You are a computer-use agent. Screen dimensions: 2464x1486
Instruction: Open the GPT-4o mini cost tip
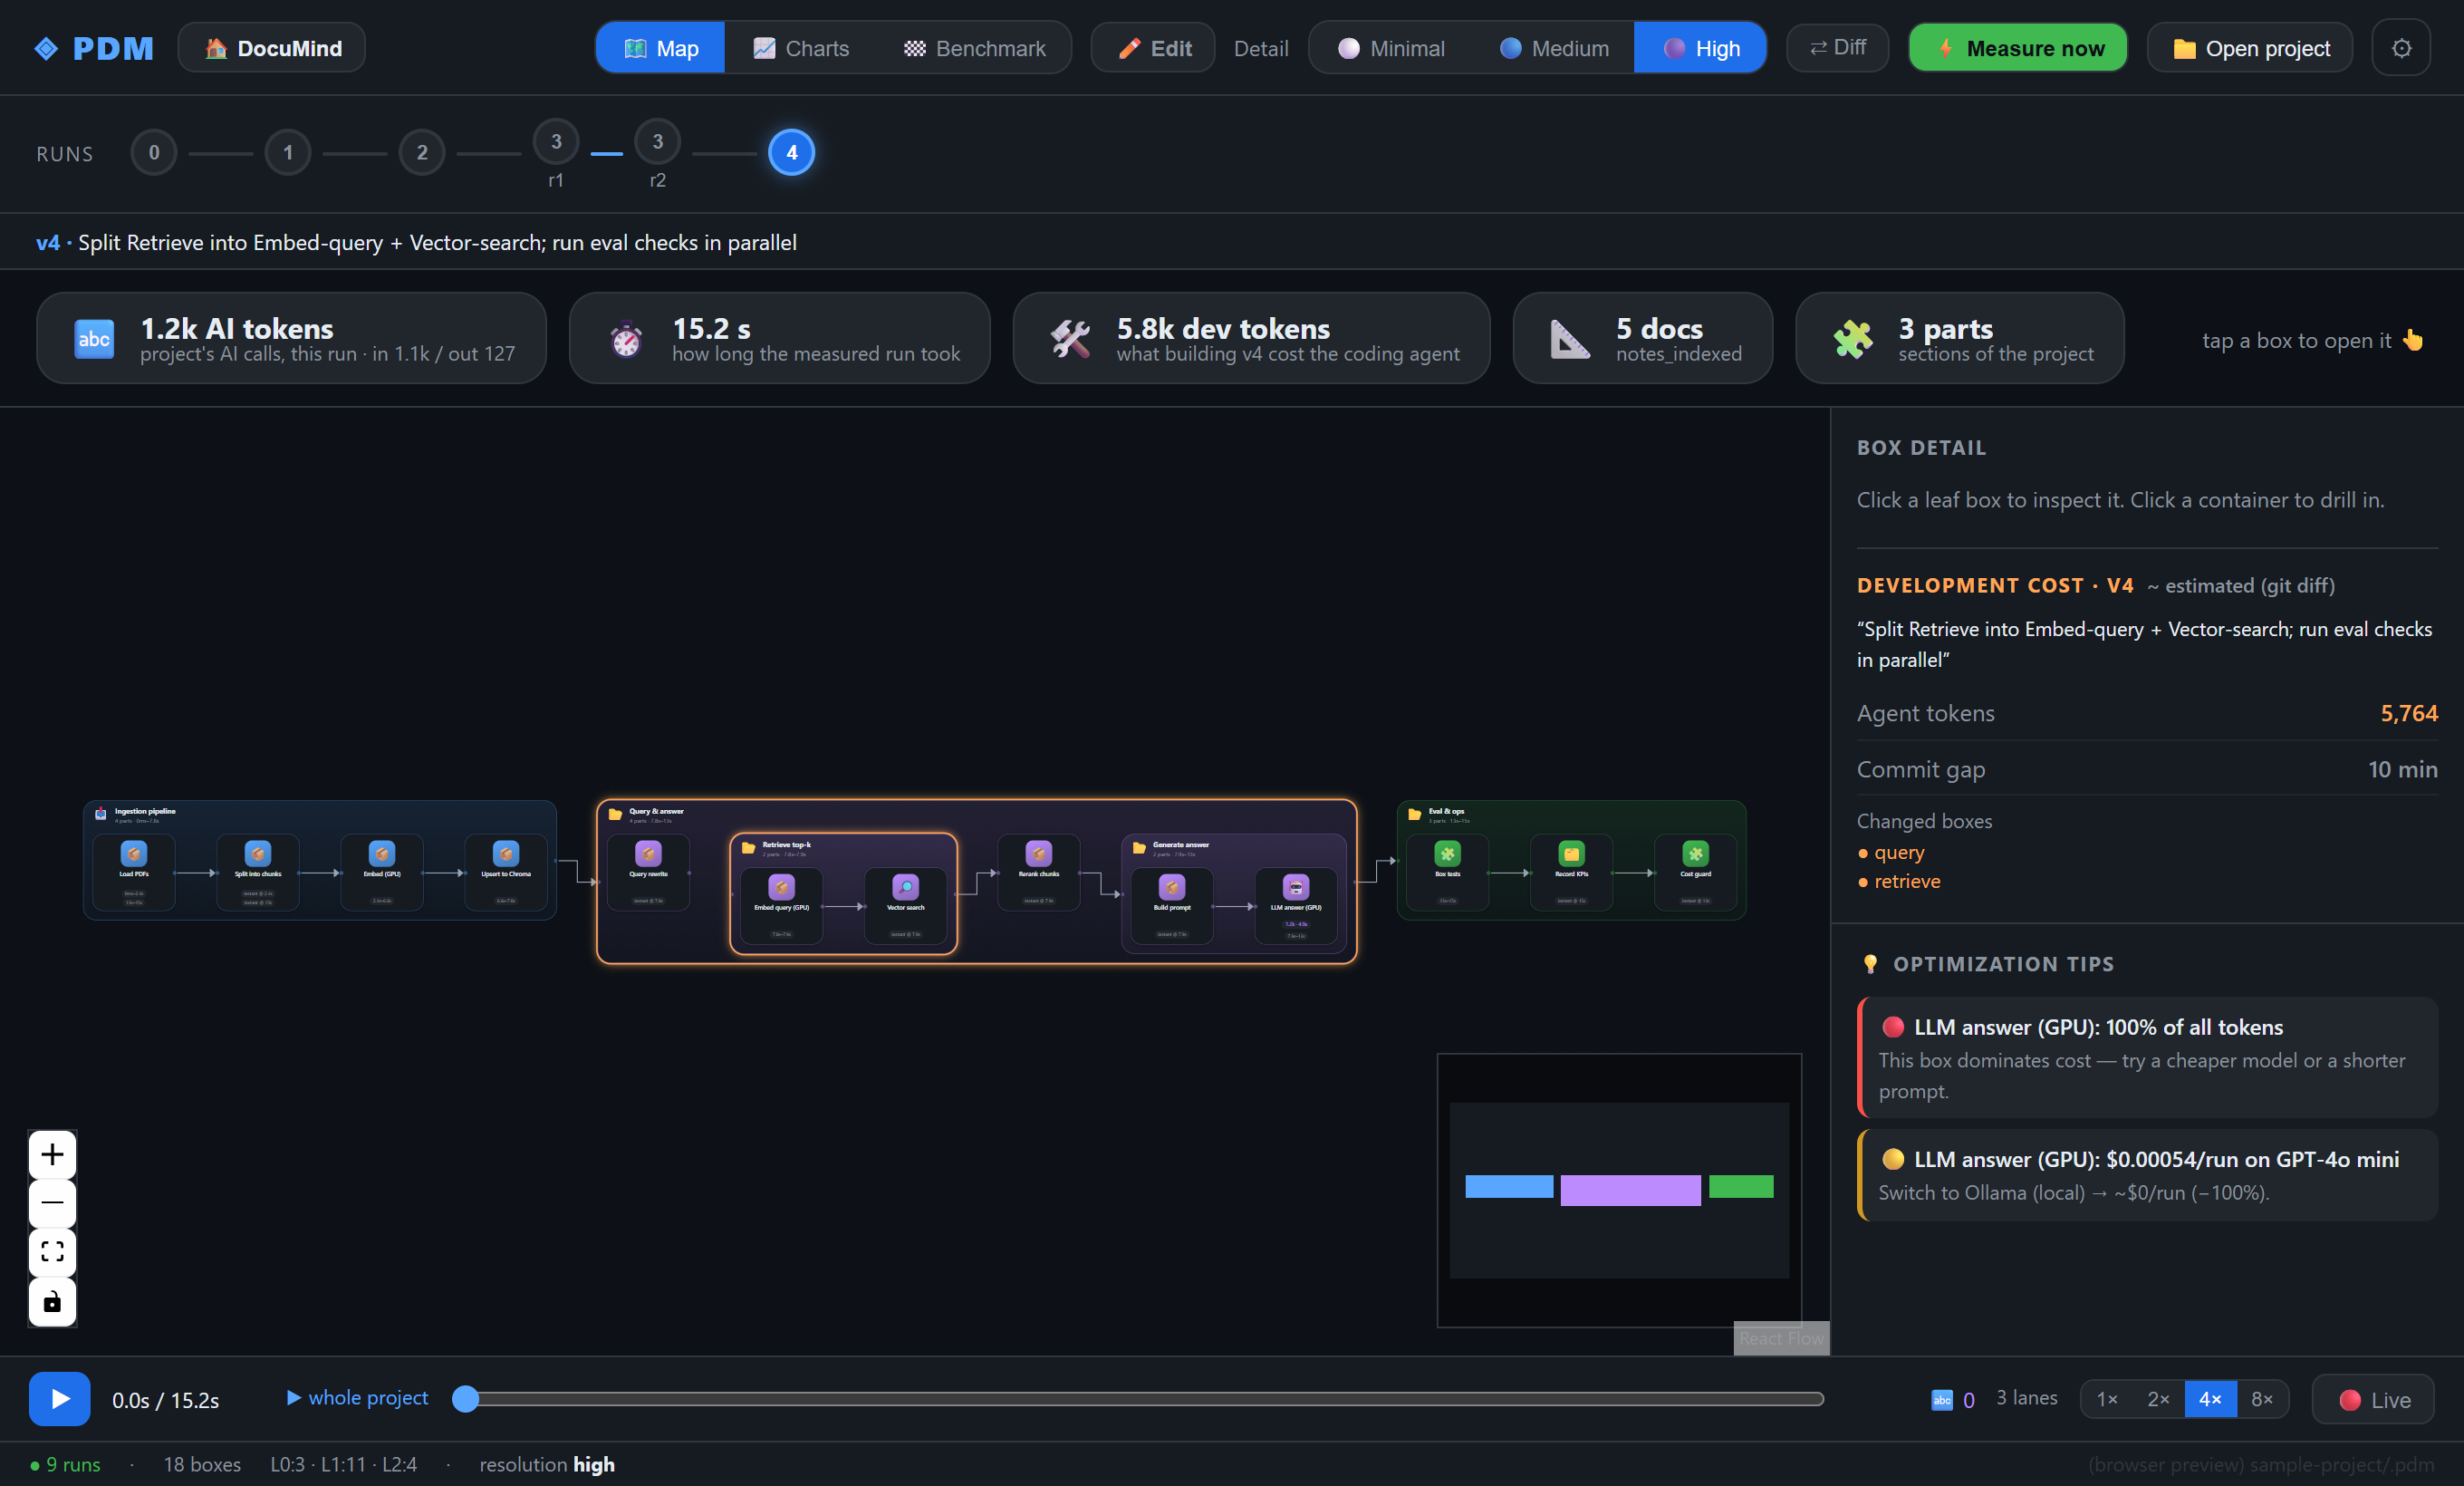click(2147, 1174)
